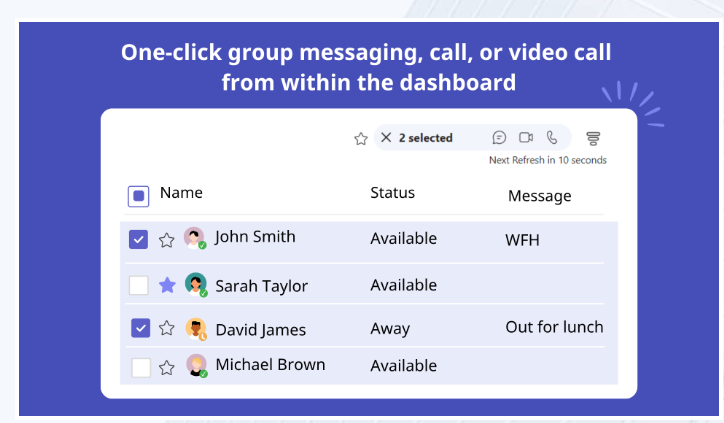
Task: Open David James's avatar
Action: coord(196,329)
